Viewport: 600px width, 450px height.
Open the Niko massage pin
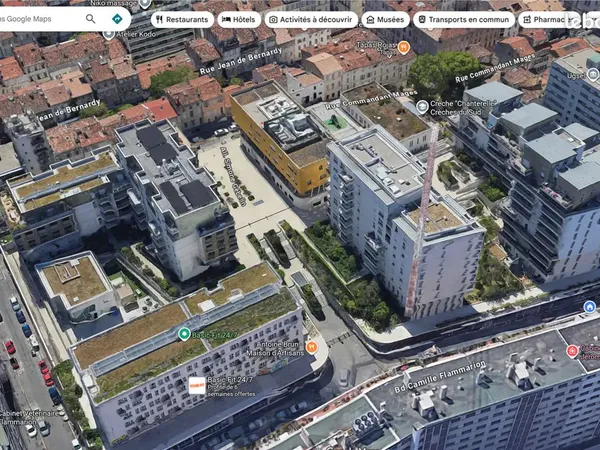(145, 4)
